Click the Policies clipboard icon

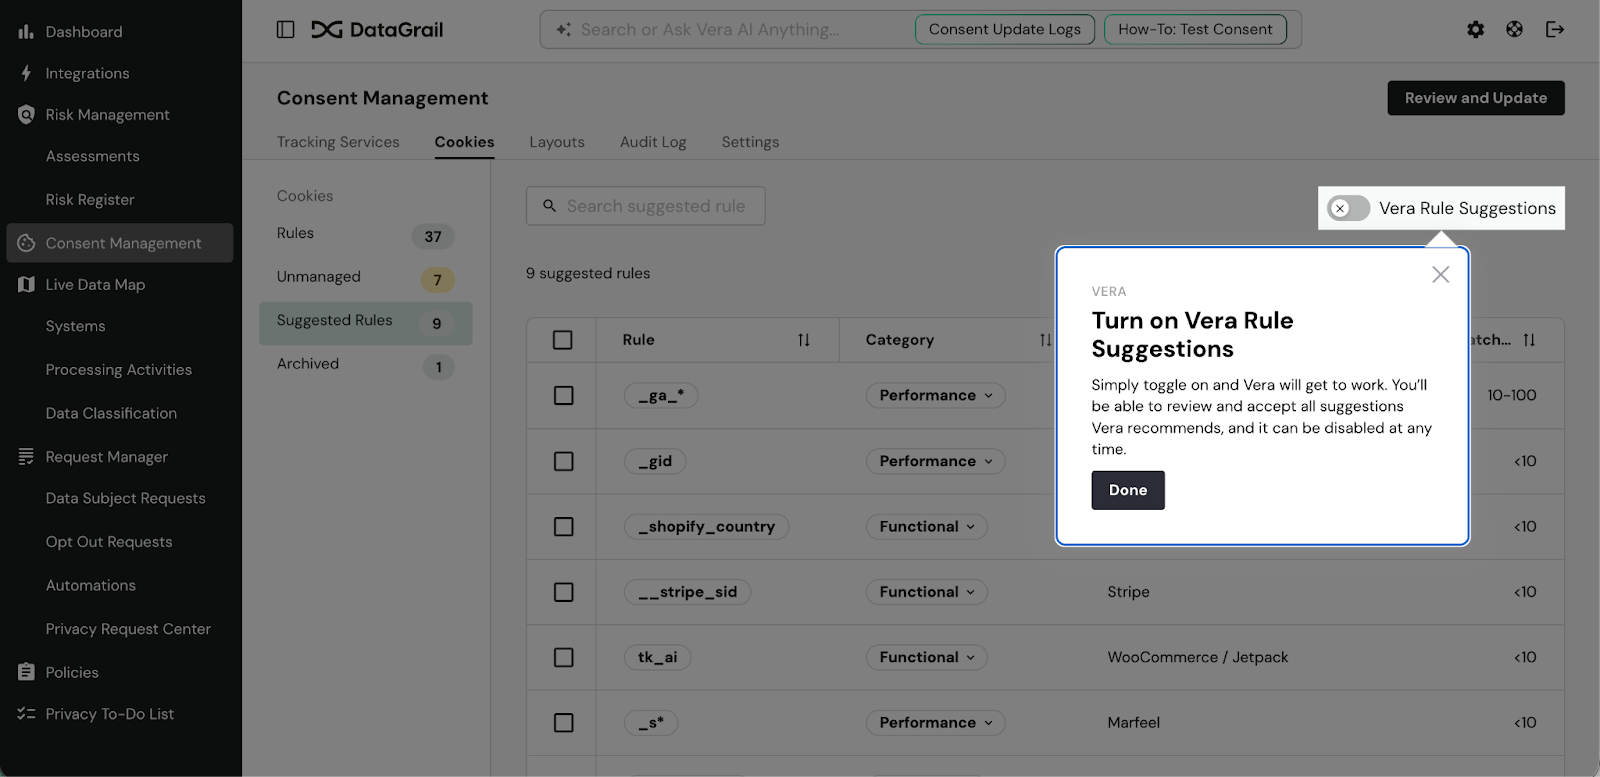pyautogui.click(x=26, y=672)
